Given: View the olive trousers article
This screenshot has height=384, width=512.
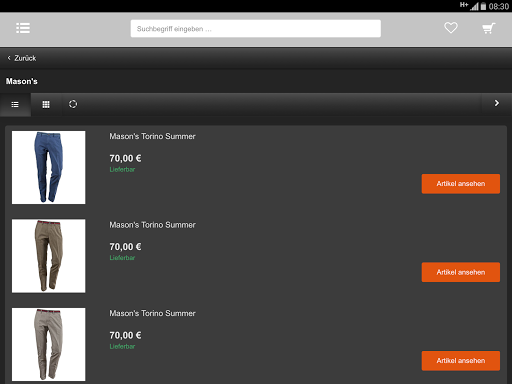Looking at the screenshot, I should [461, 272].
